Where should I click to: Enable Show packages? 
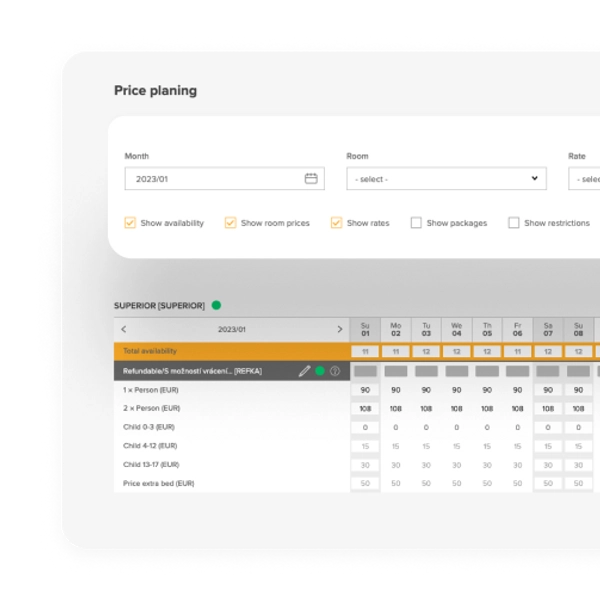[416, 223]
